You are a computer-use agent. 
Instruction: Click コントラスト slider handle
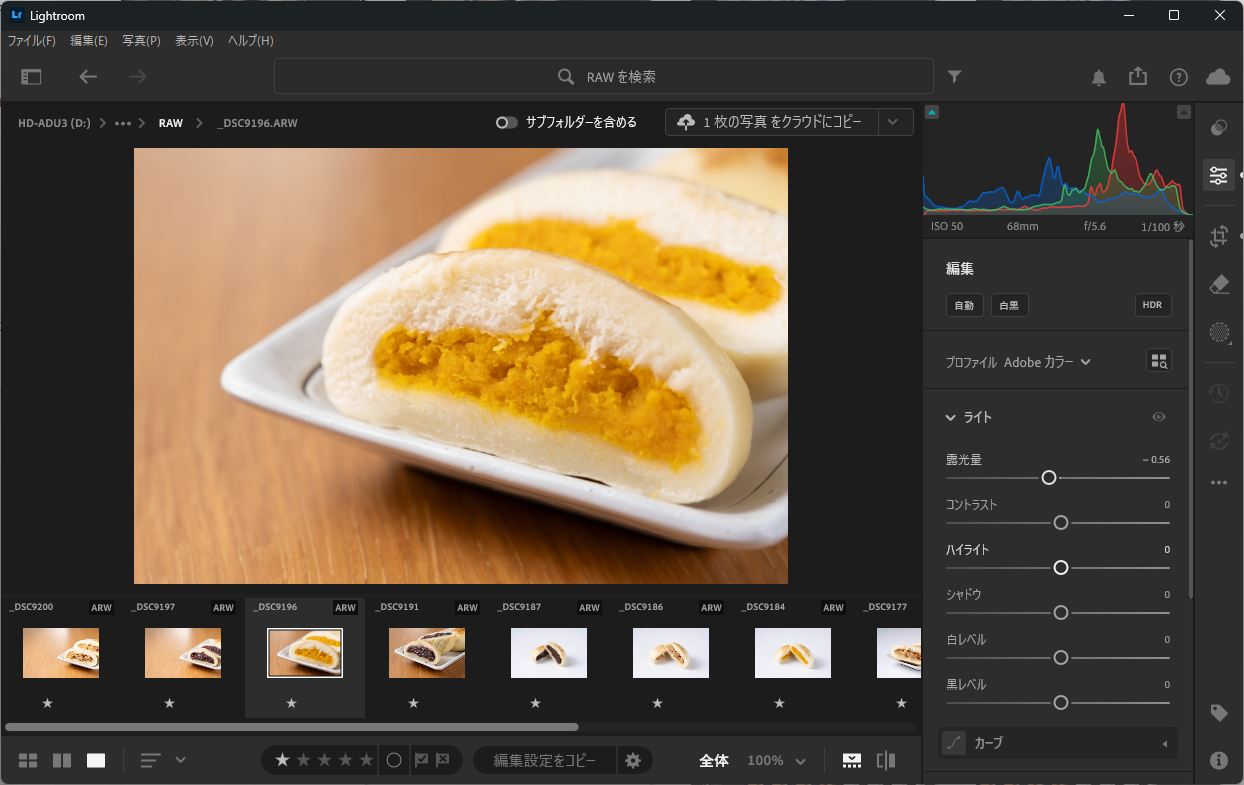[x=1061, y=523]
